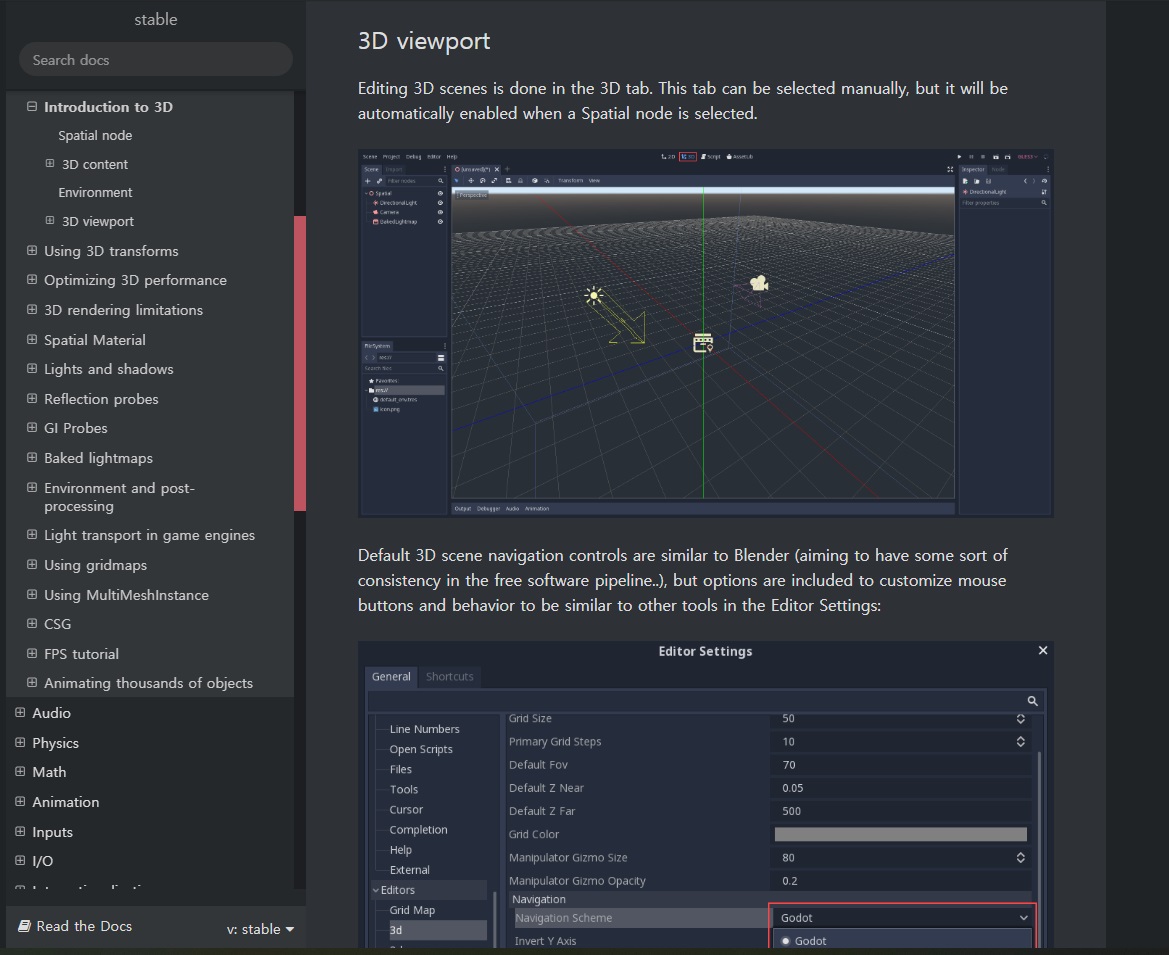Select the 3d settings tree item

437,930
